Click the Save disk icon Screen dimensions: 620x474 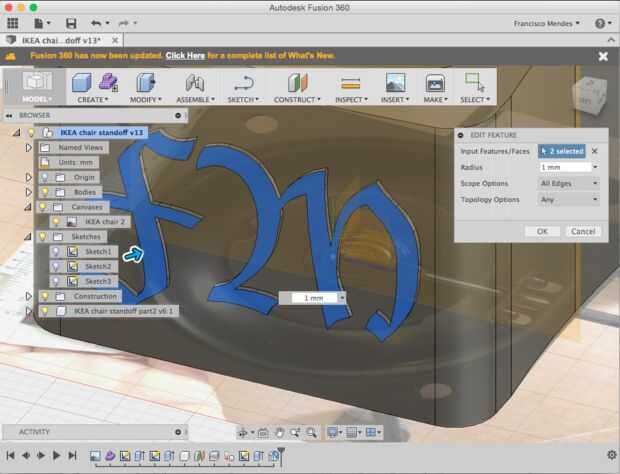(71, 23)
